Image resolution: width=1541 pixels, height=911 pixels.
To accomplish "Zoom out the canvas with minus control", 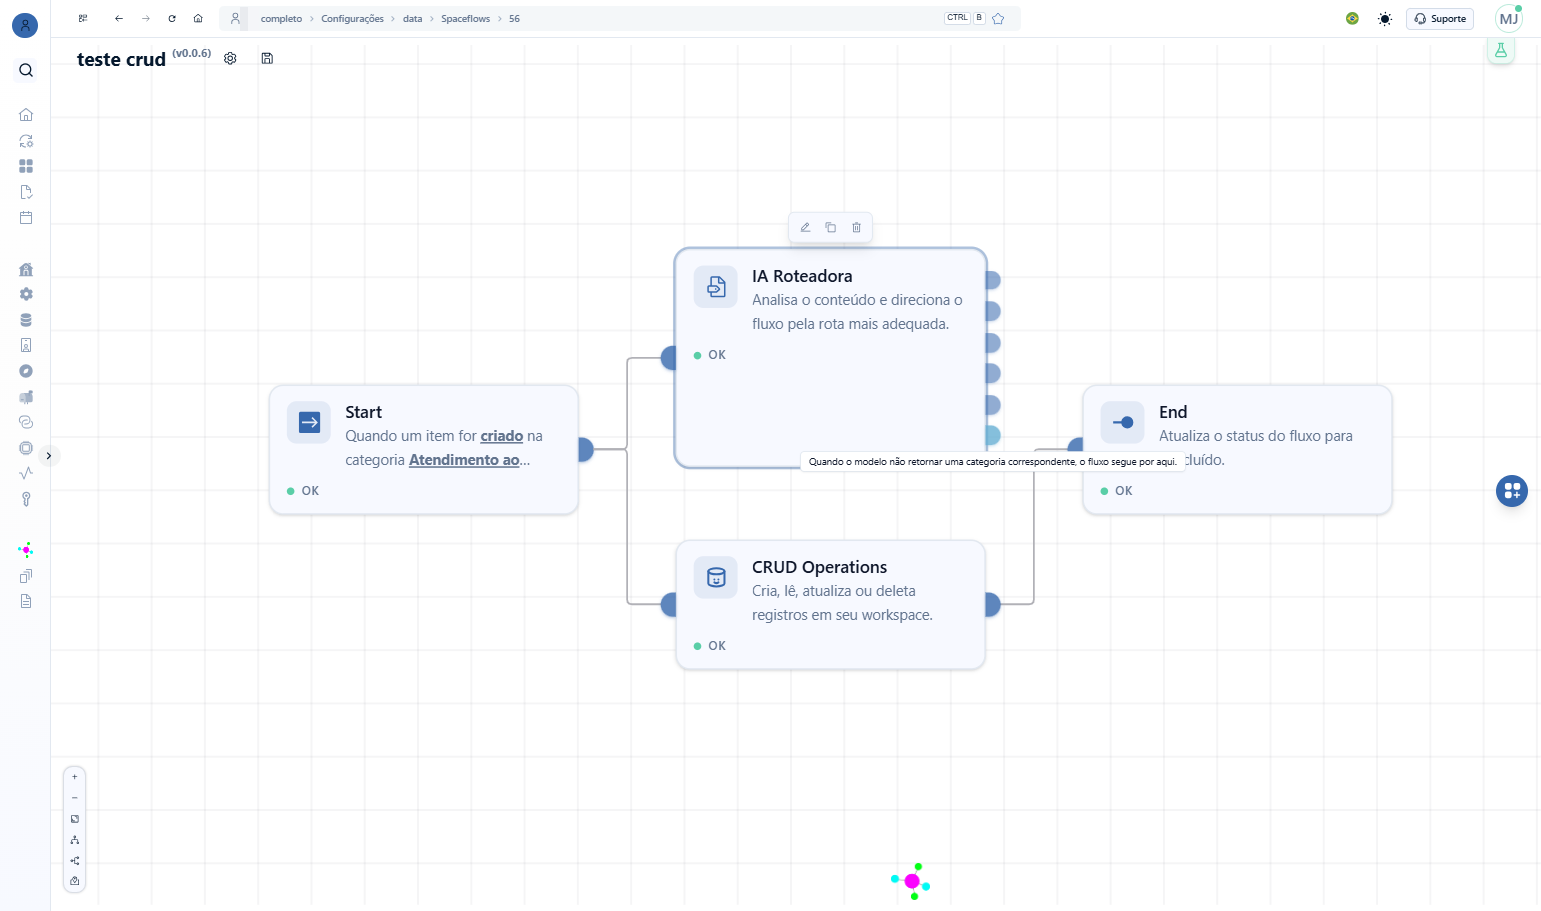I will (74, 798).
